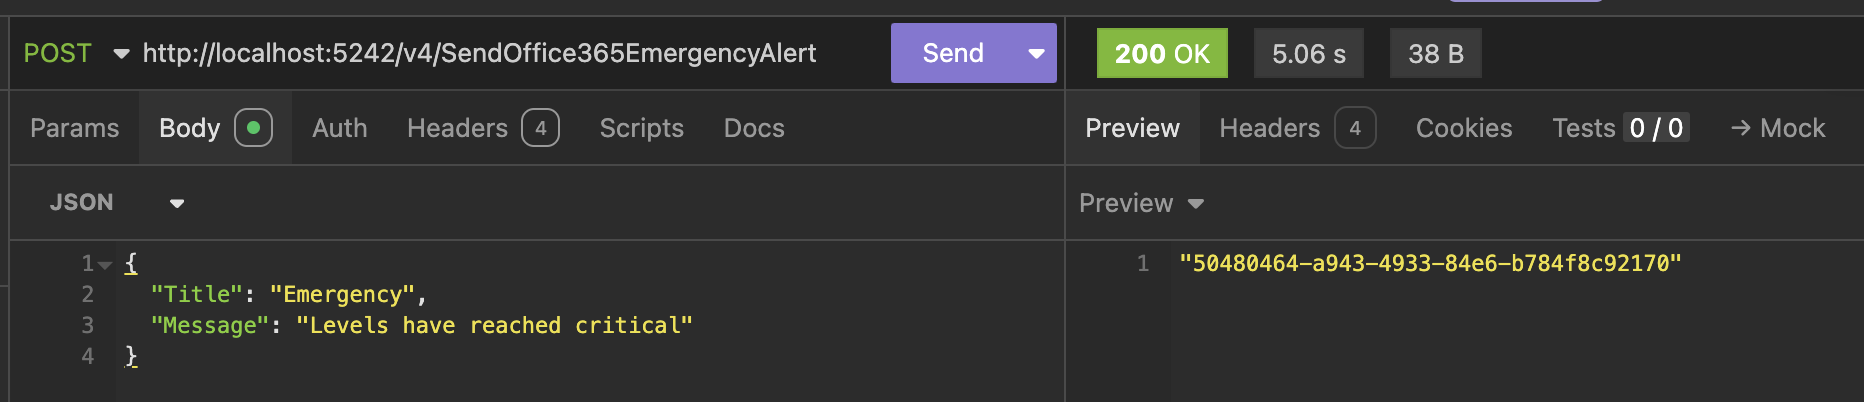Switch to the Cookies tab
Image resolution: width=1864 pixels, height=402 pixels.
pos(1463,128)
